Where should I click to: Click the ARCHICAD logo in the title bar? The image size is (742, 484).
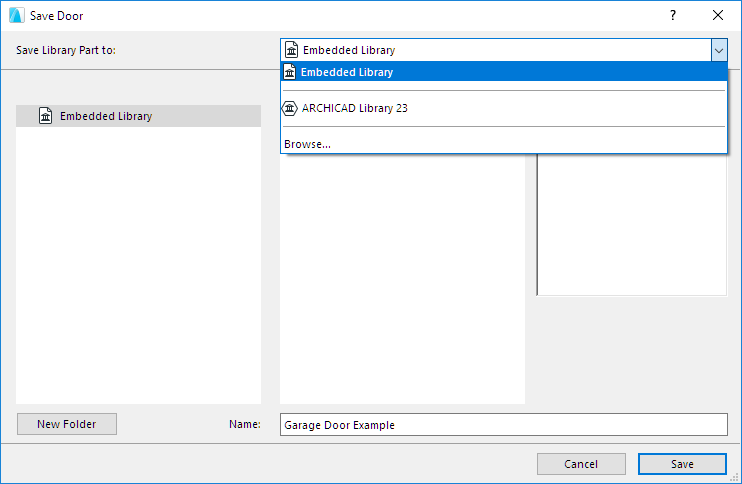[x=17, y=15]
